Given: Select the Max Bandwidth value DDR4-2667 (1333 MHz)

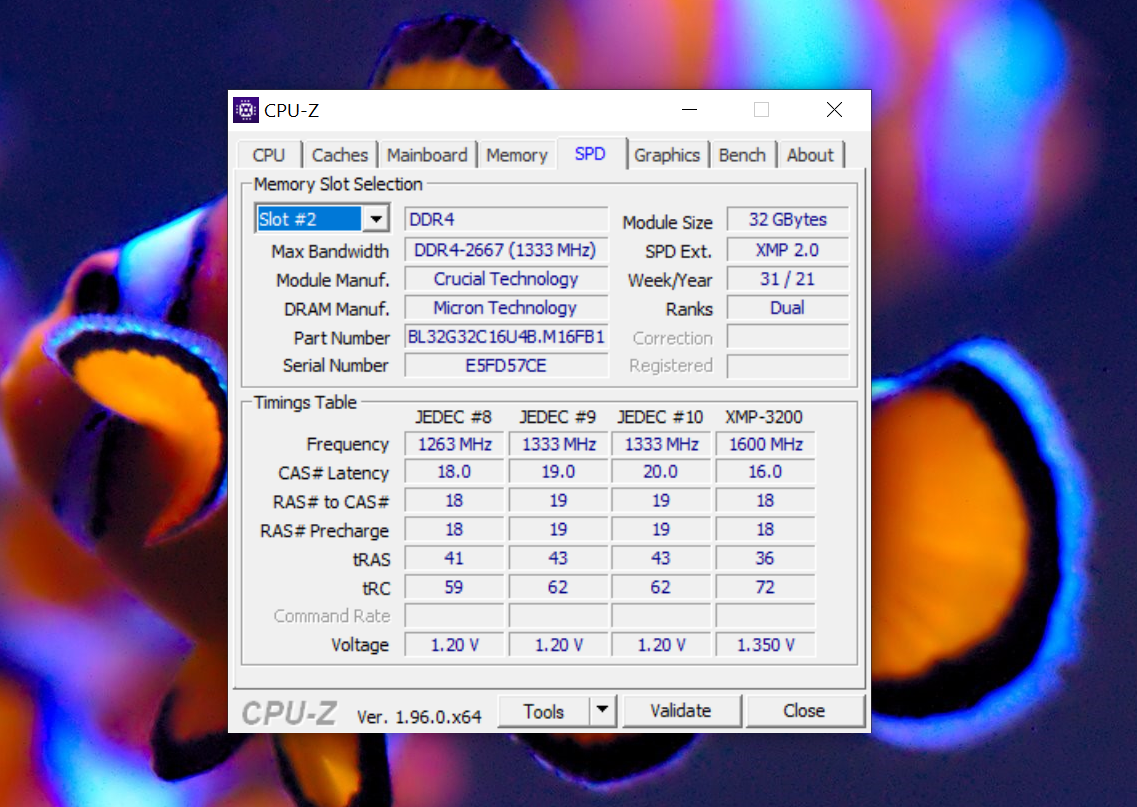Looking at the screenshot, I should pos(506,250).
